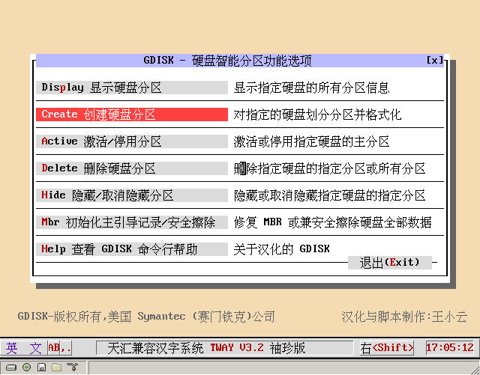
Task: Choose Delete 删除硬盘分区 entry
Action: (132, 168)
